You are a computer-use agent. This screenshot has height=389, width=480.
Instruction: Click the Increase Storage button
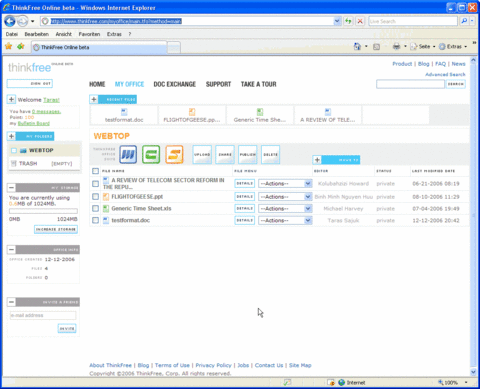(x=56, y=229)
